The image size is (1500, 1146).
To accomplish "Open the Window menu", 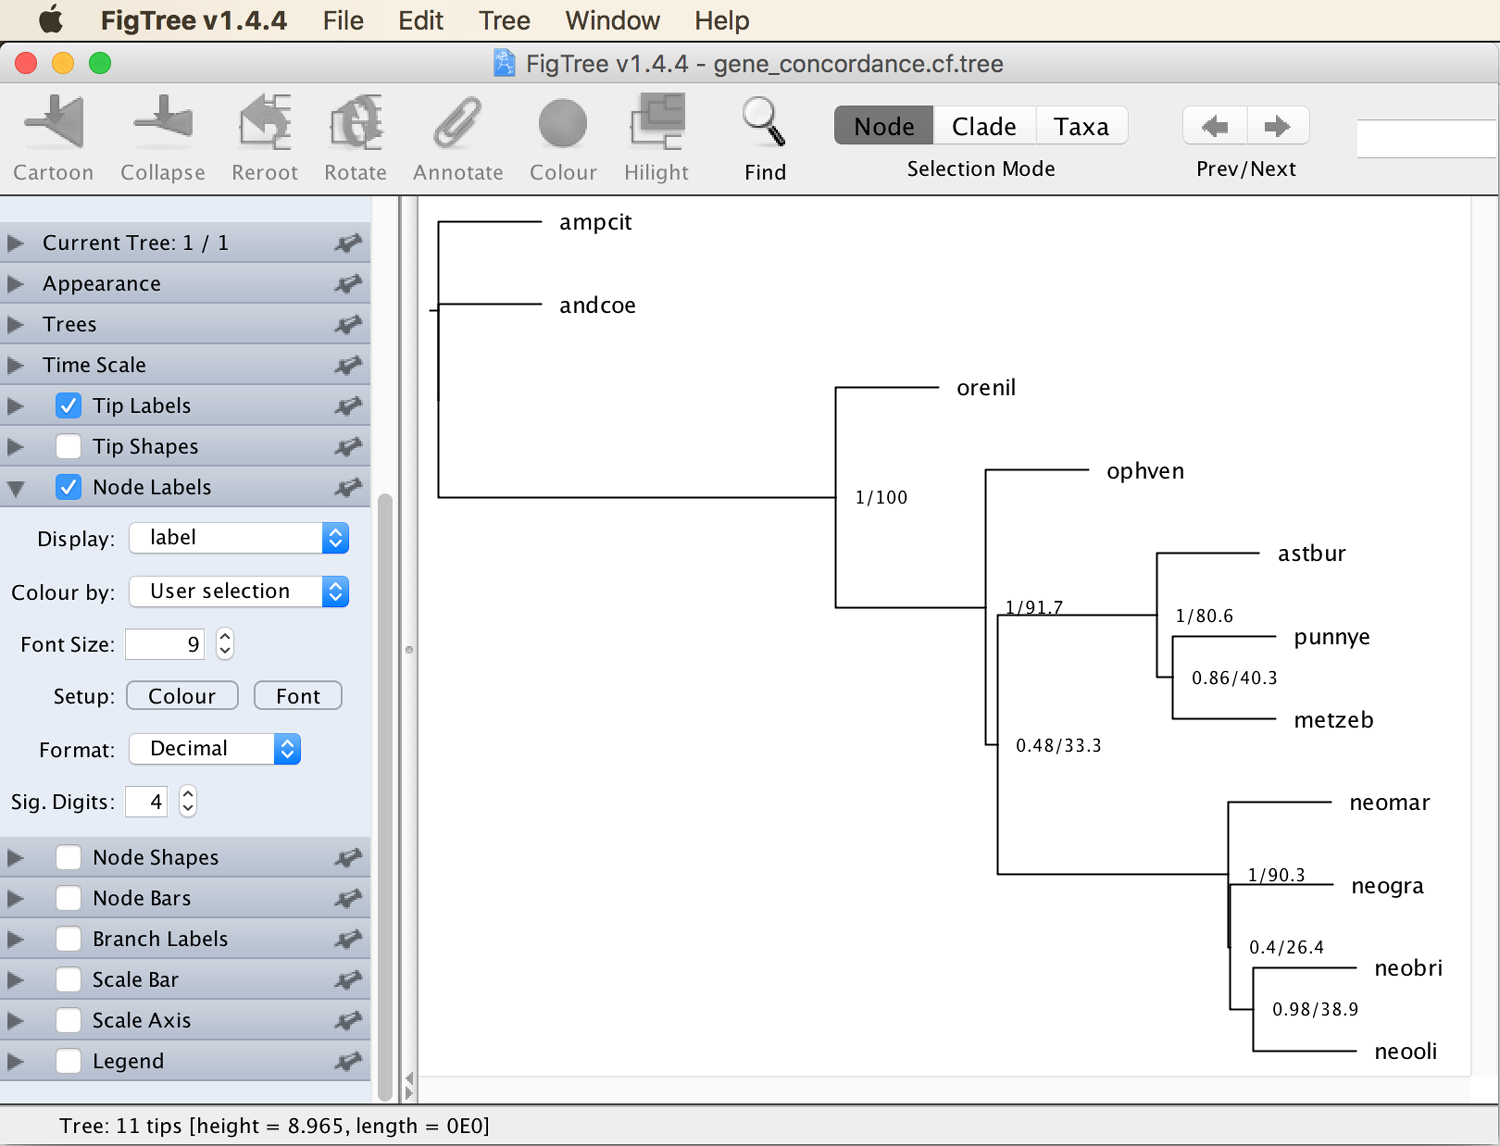I will point(612,20).
